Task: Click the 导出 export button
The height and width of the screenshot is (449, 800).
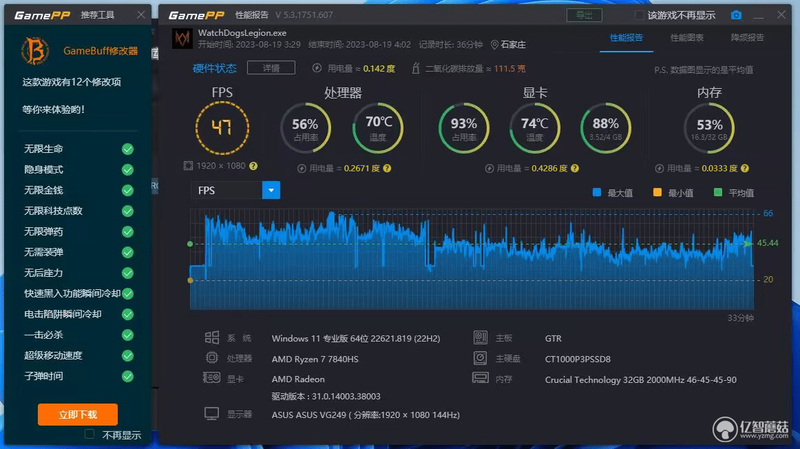Action: click(x=584, y=15)
